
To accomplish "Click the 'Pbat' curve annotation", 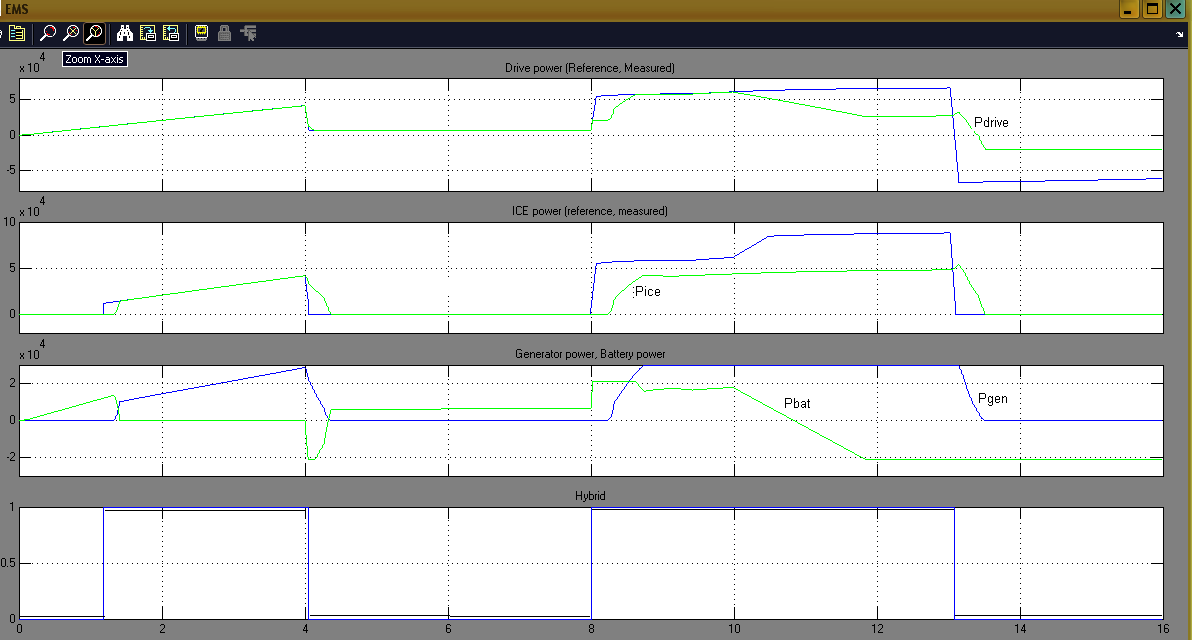I will (x=797, y=404).
